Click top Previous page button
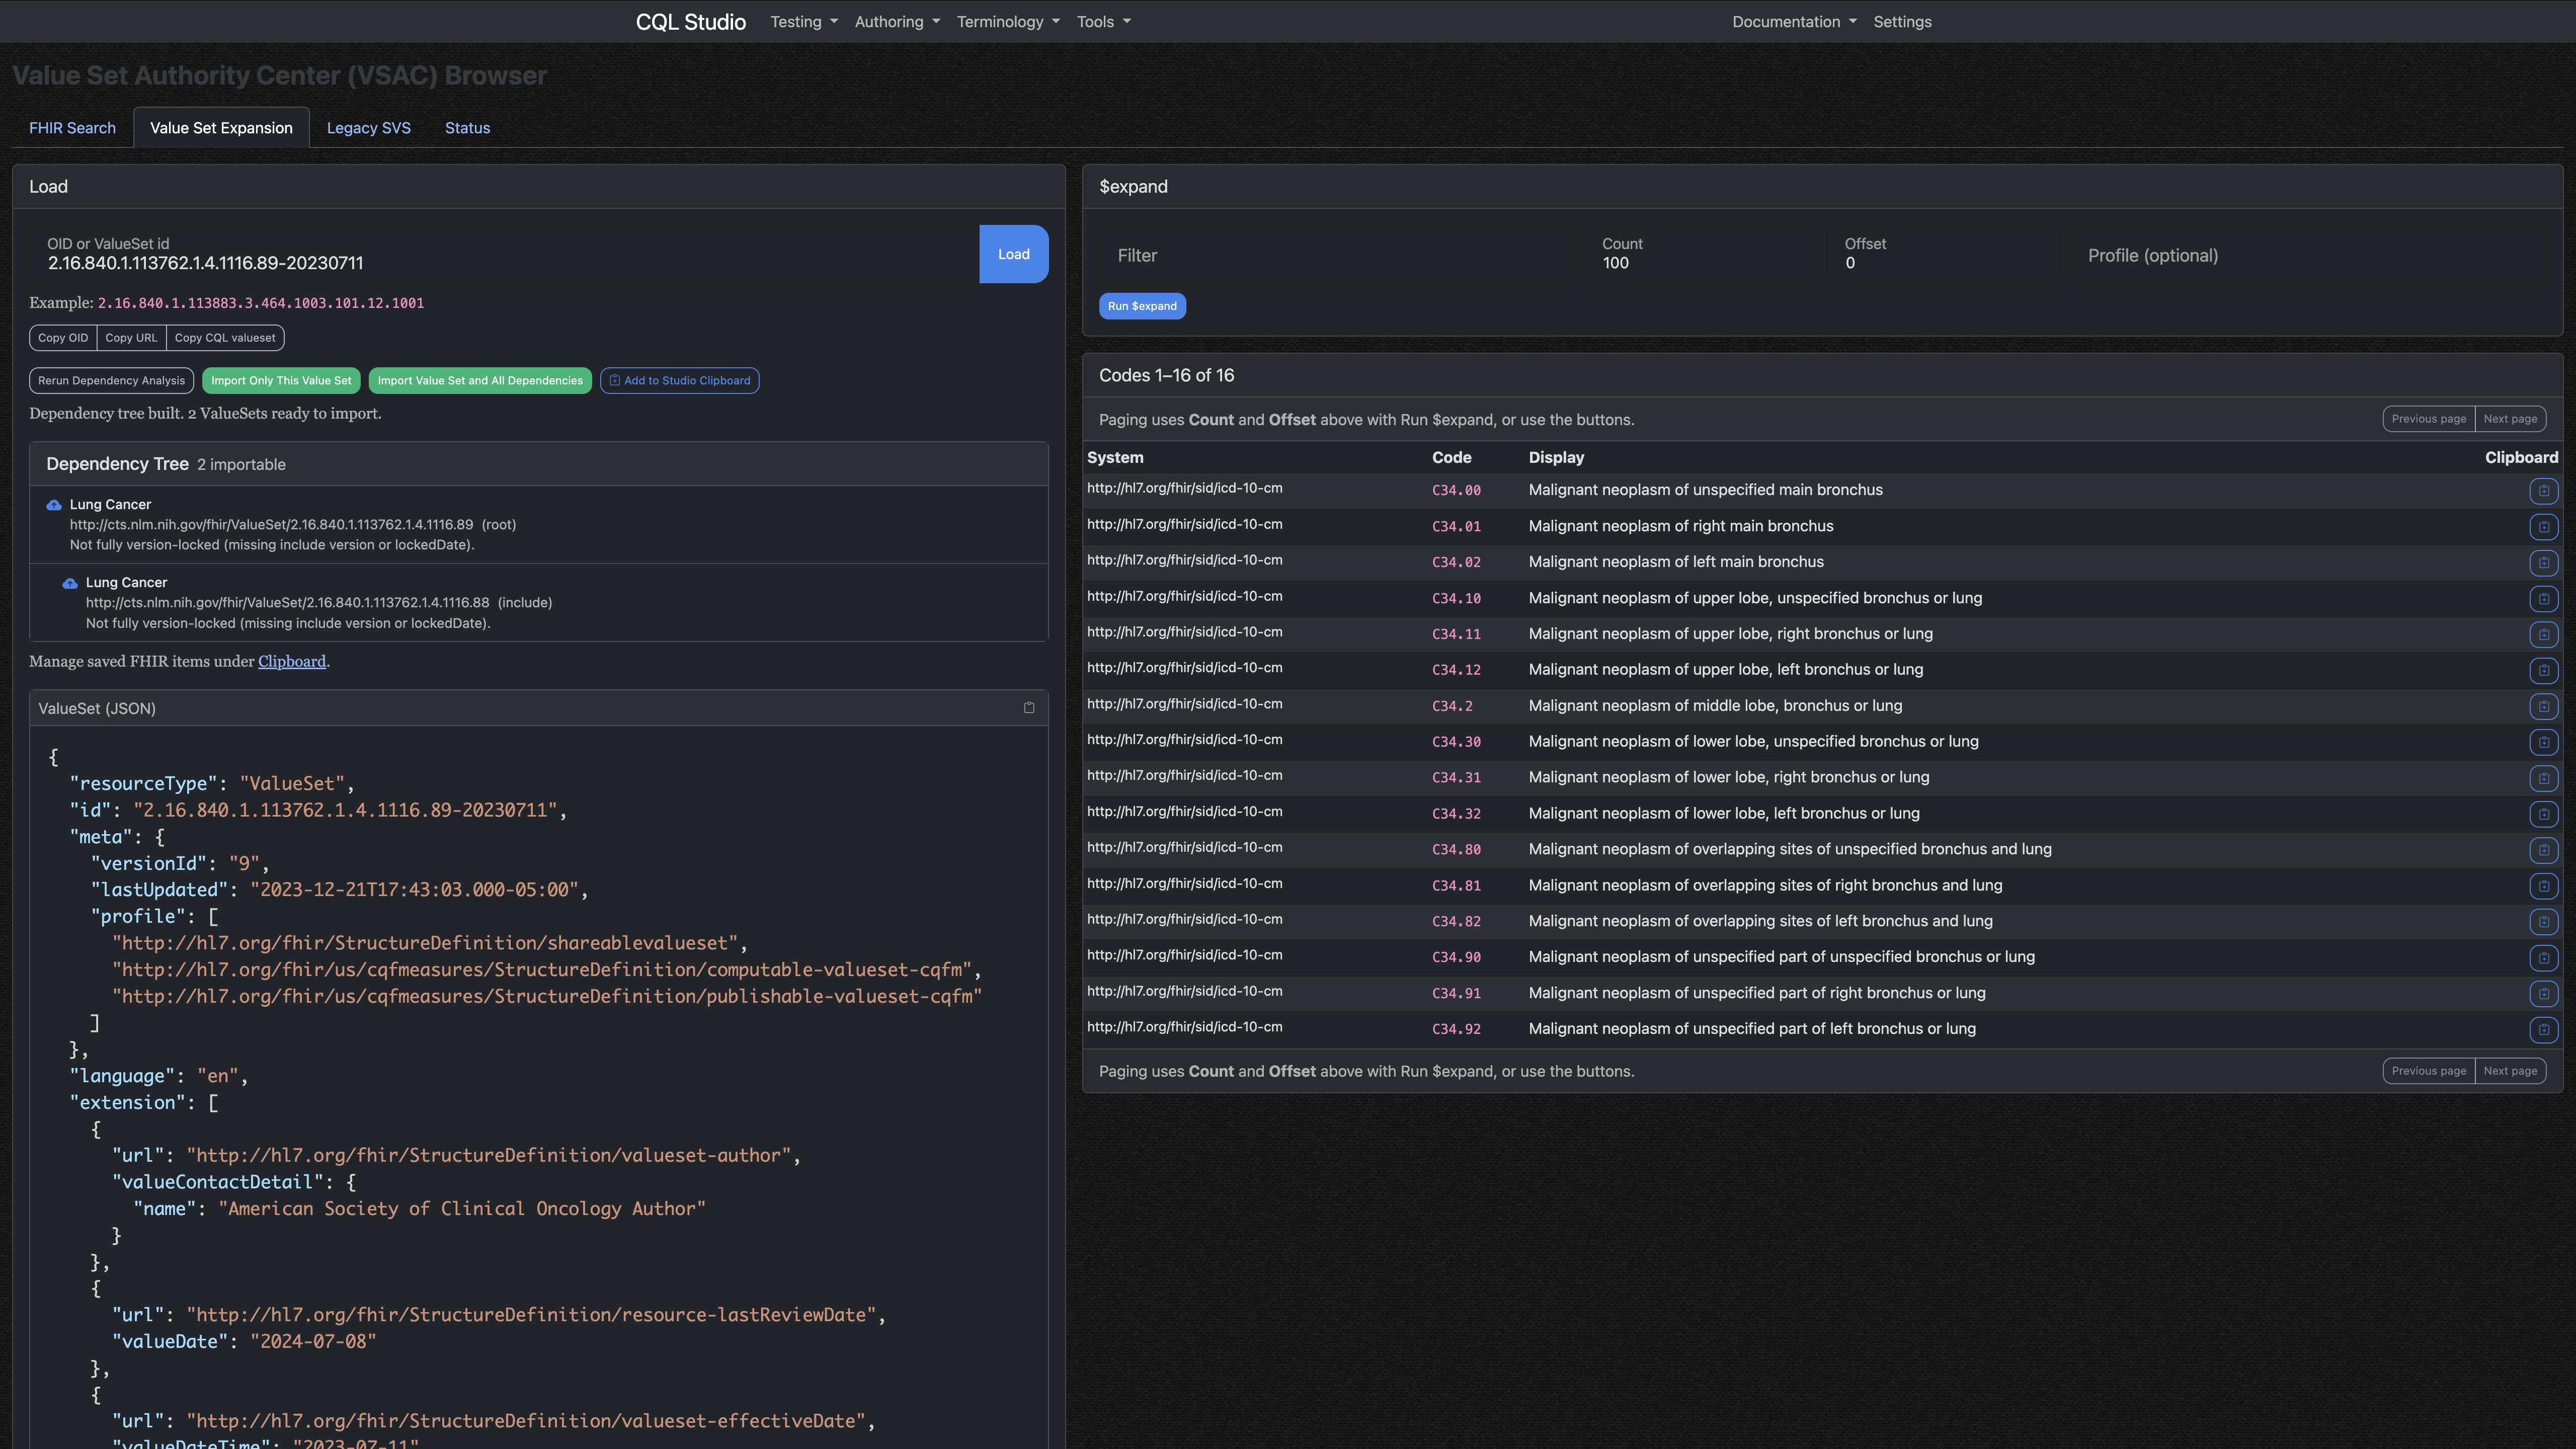The width and height of the screenshot is (2576, 1449). tap(2428, 419)
